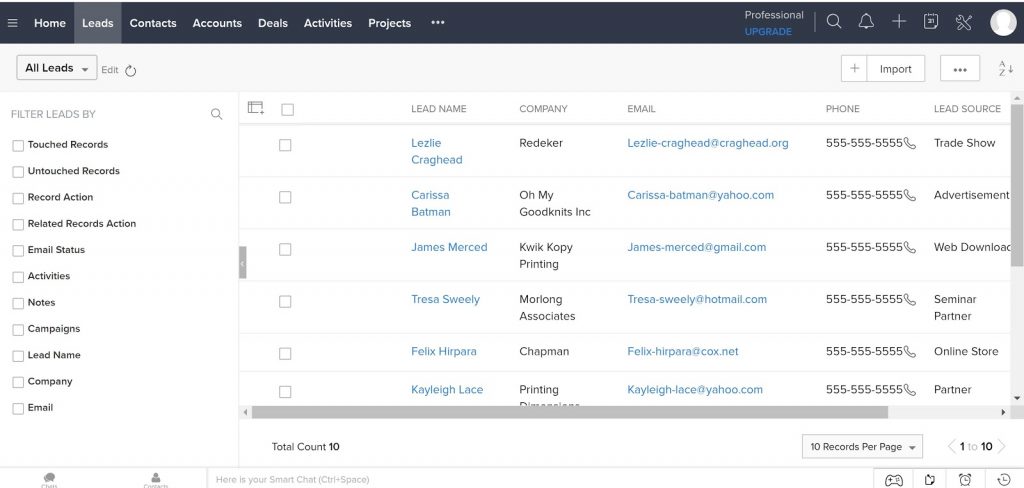
Task: Open the user profile avatar
Action: point(1003,22)
